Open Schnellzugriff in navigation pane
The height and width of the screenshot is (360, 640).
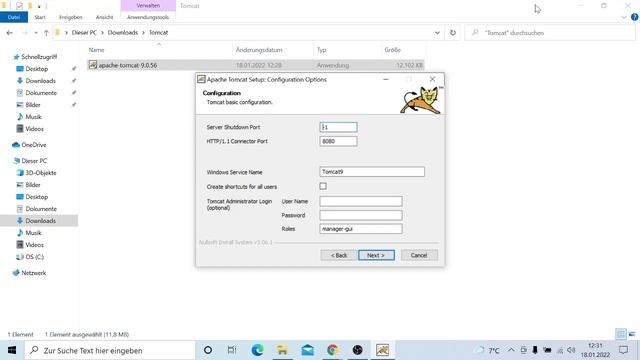coord(39,57)
